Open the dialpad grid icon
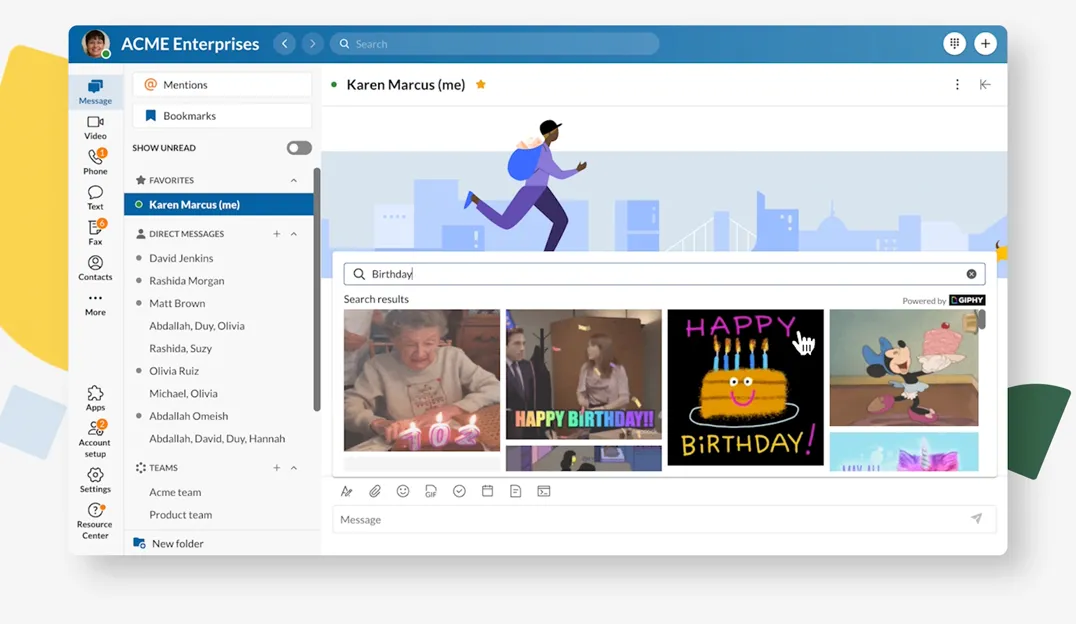 955,44
